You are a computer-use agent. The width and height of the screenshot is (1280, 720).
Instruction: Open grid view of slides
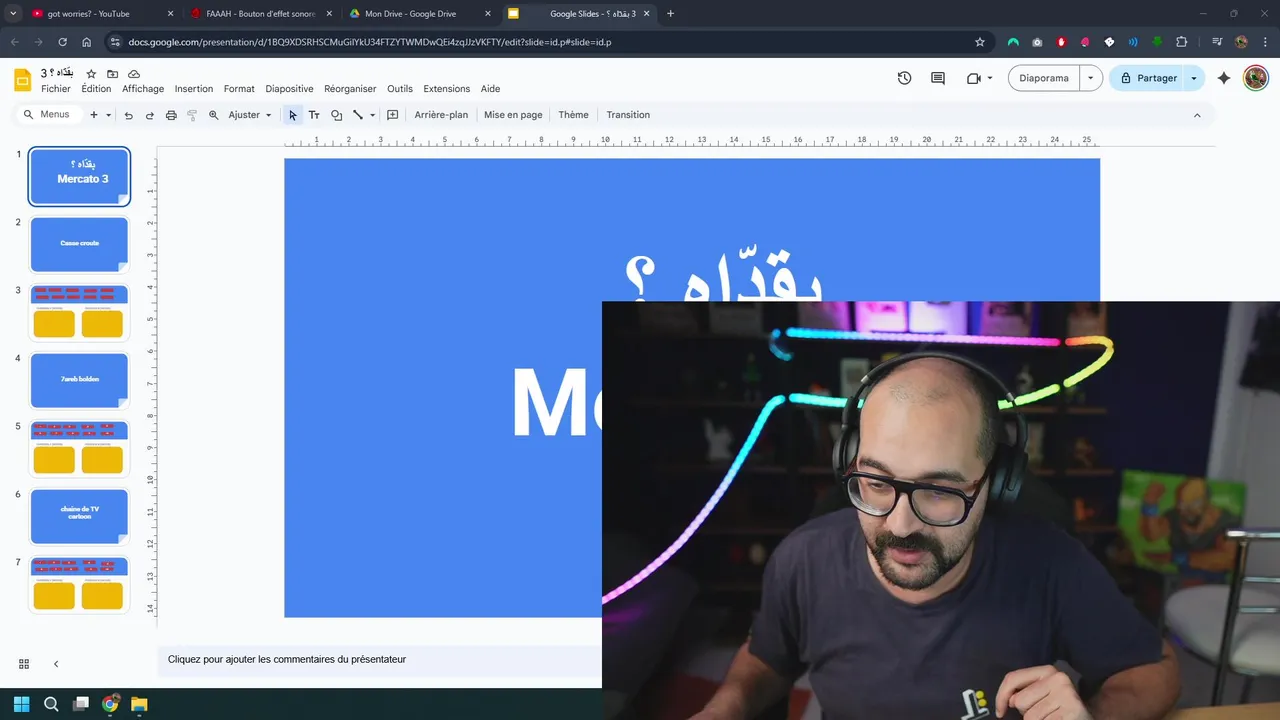pyautogui.click(x=24, y=664)
